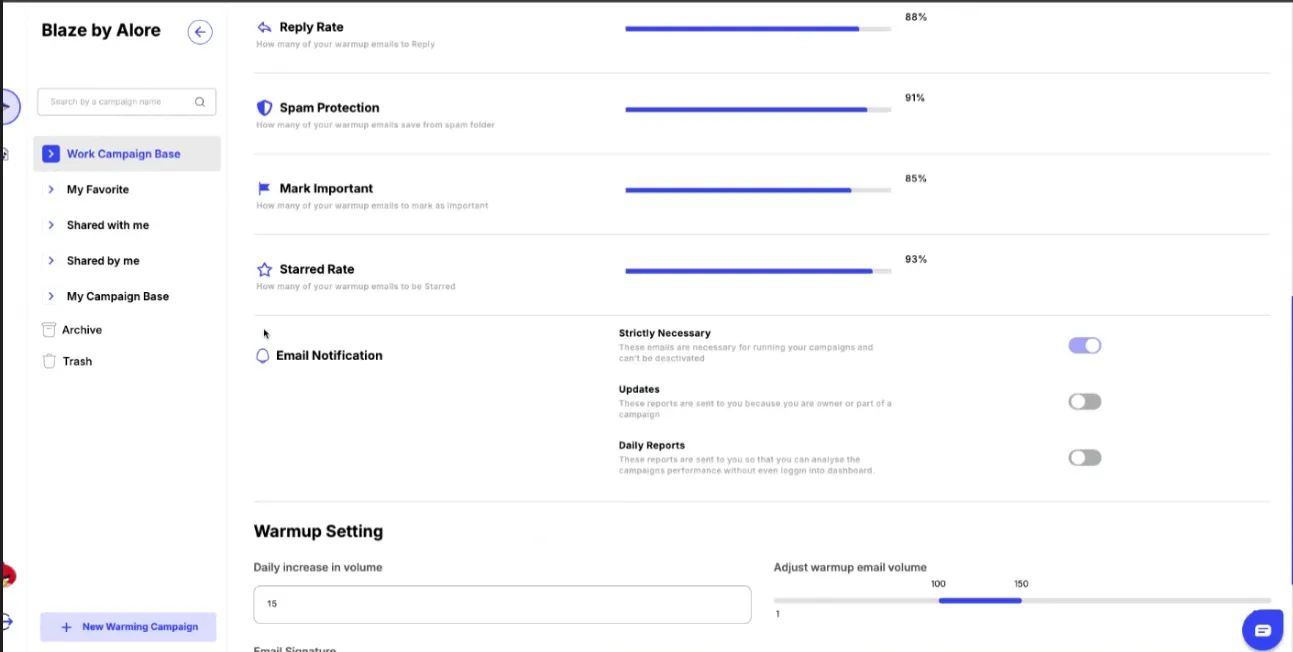Disable the Strictly Necessary email toggle

1084,345
